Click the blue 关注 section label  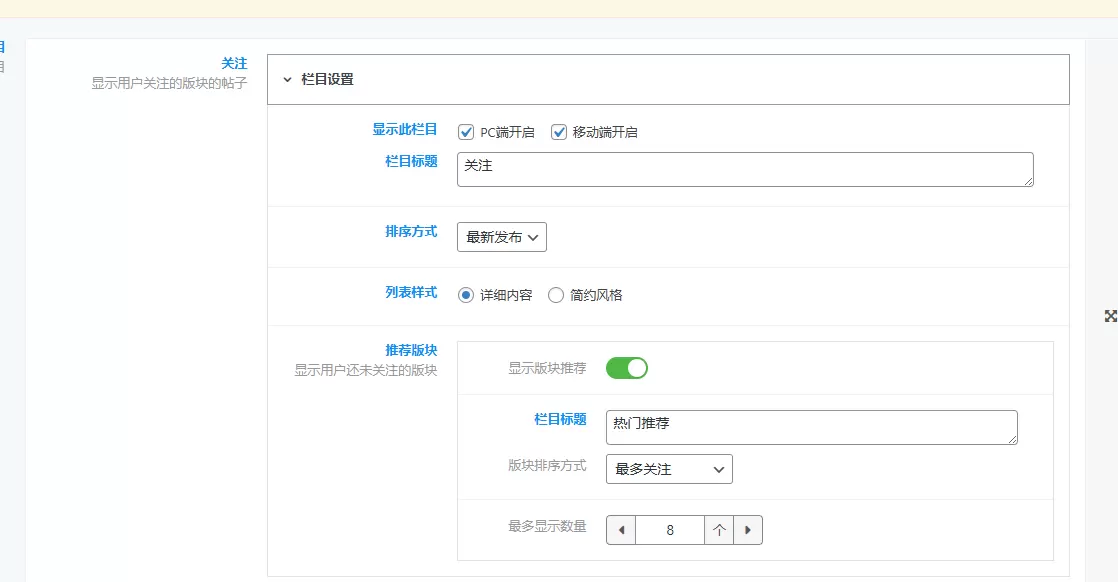click(234, 63)
